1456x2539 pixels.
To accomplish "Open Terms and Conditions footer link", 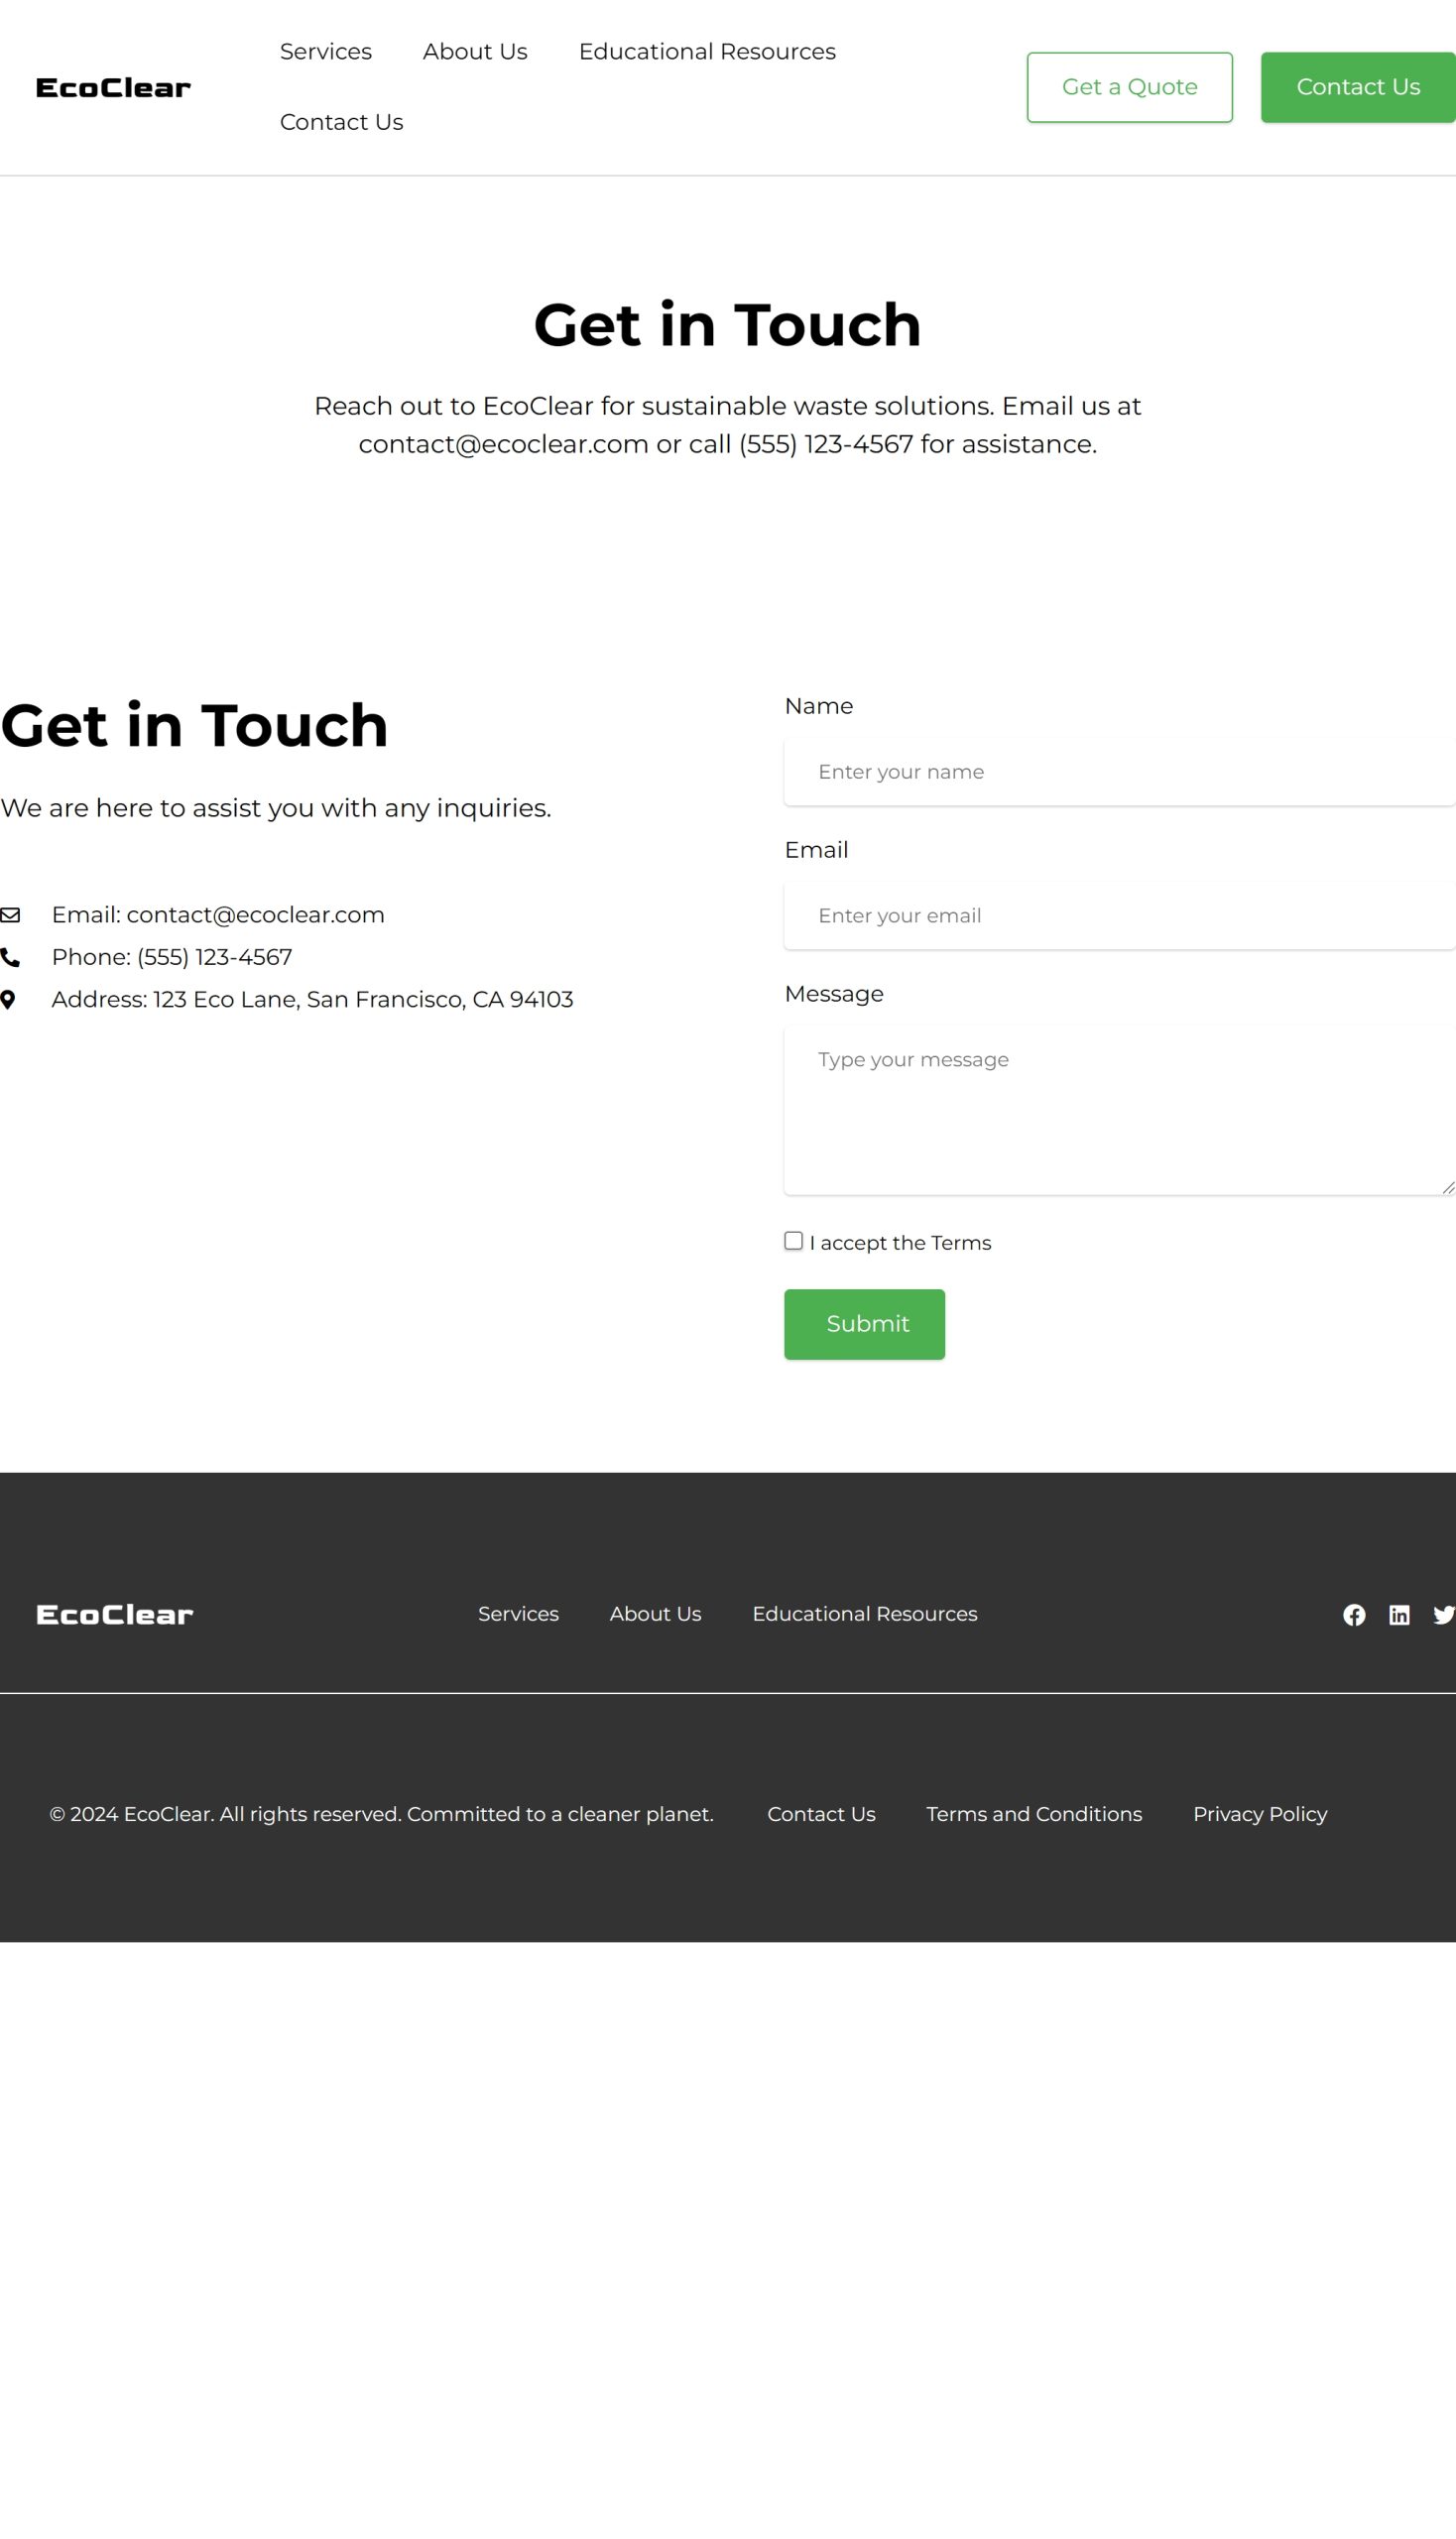I will click(x=1034, y=1814).
